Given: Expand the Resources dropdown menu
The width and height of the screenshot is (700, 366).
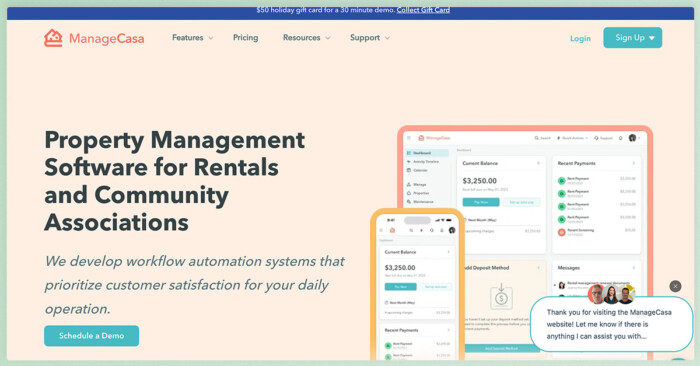Looking at the screenshot, I should 306,38.
